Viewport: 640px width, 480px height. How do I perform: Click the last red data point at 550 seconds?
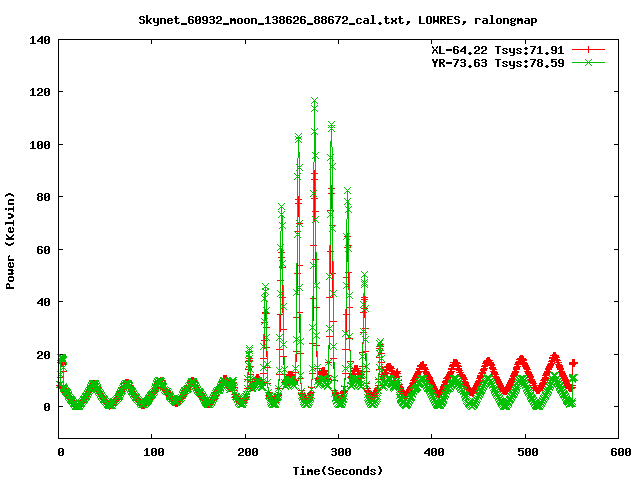point(573,363)
